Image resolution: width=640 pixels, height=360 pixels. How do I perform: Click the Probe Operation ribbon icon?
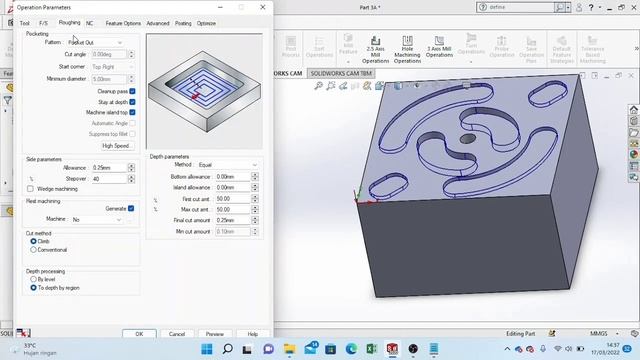click(x=502, y=47)
